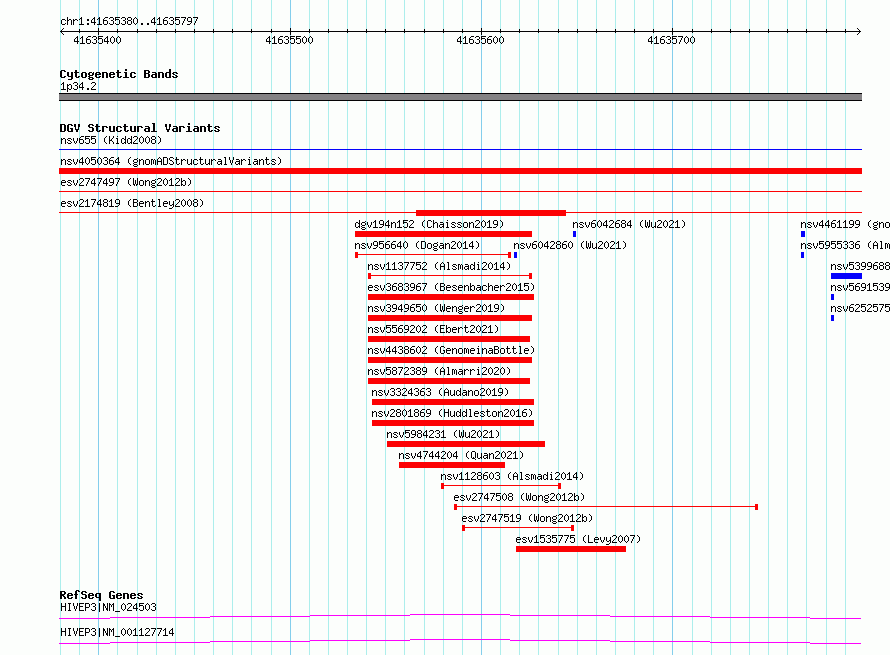Click the thick red segment above dgv194n152
The width and height of the screenshot is (890, 655).
[x=491, y=213]
